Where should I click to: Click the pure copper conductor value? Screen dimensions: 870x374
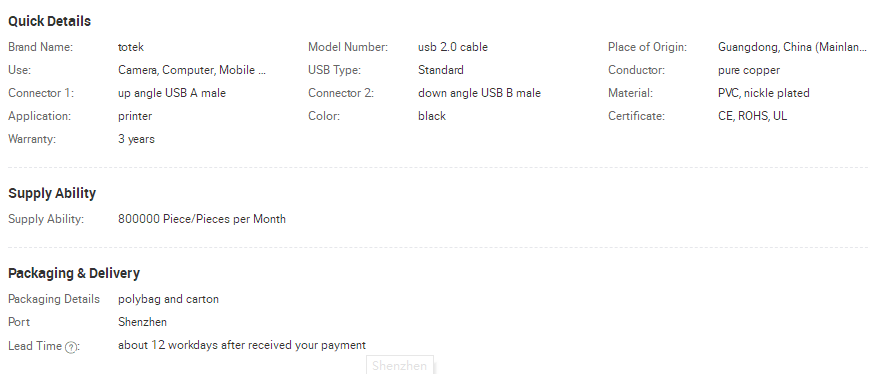pyautogui.click(x=748, y=70)
